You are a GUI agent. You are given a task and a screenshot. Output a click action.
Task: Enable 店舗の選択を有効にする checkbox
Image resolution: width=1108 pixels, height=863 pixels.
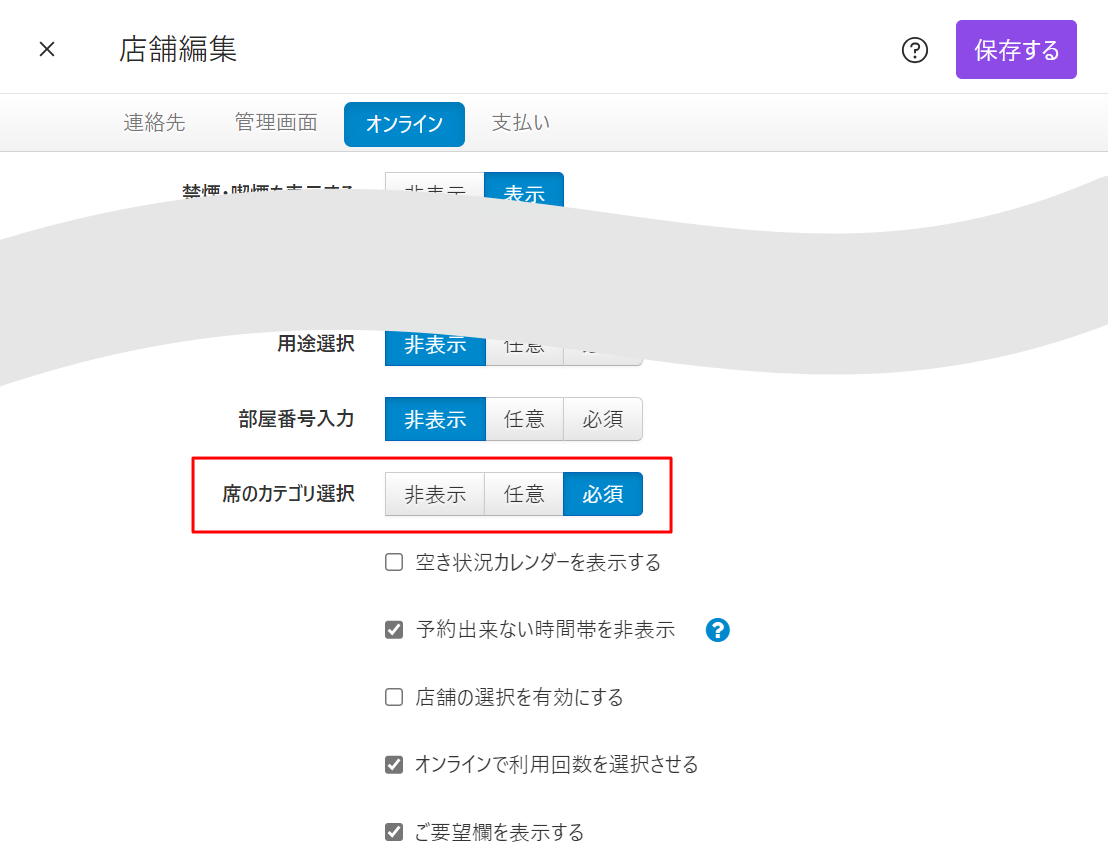394,697
